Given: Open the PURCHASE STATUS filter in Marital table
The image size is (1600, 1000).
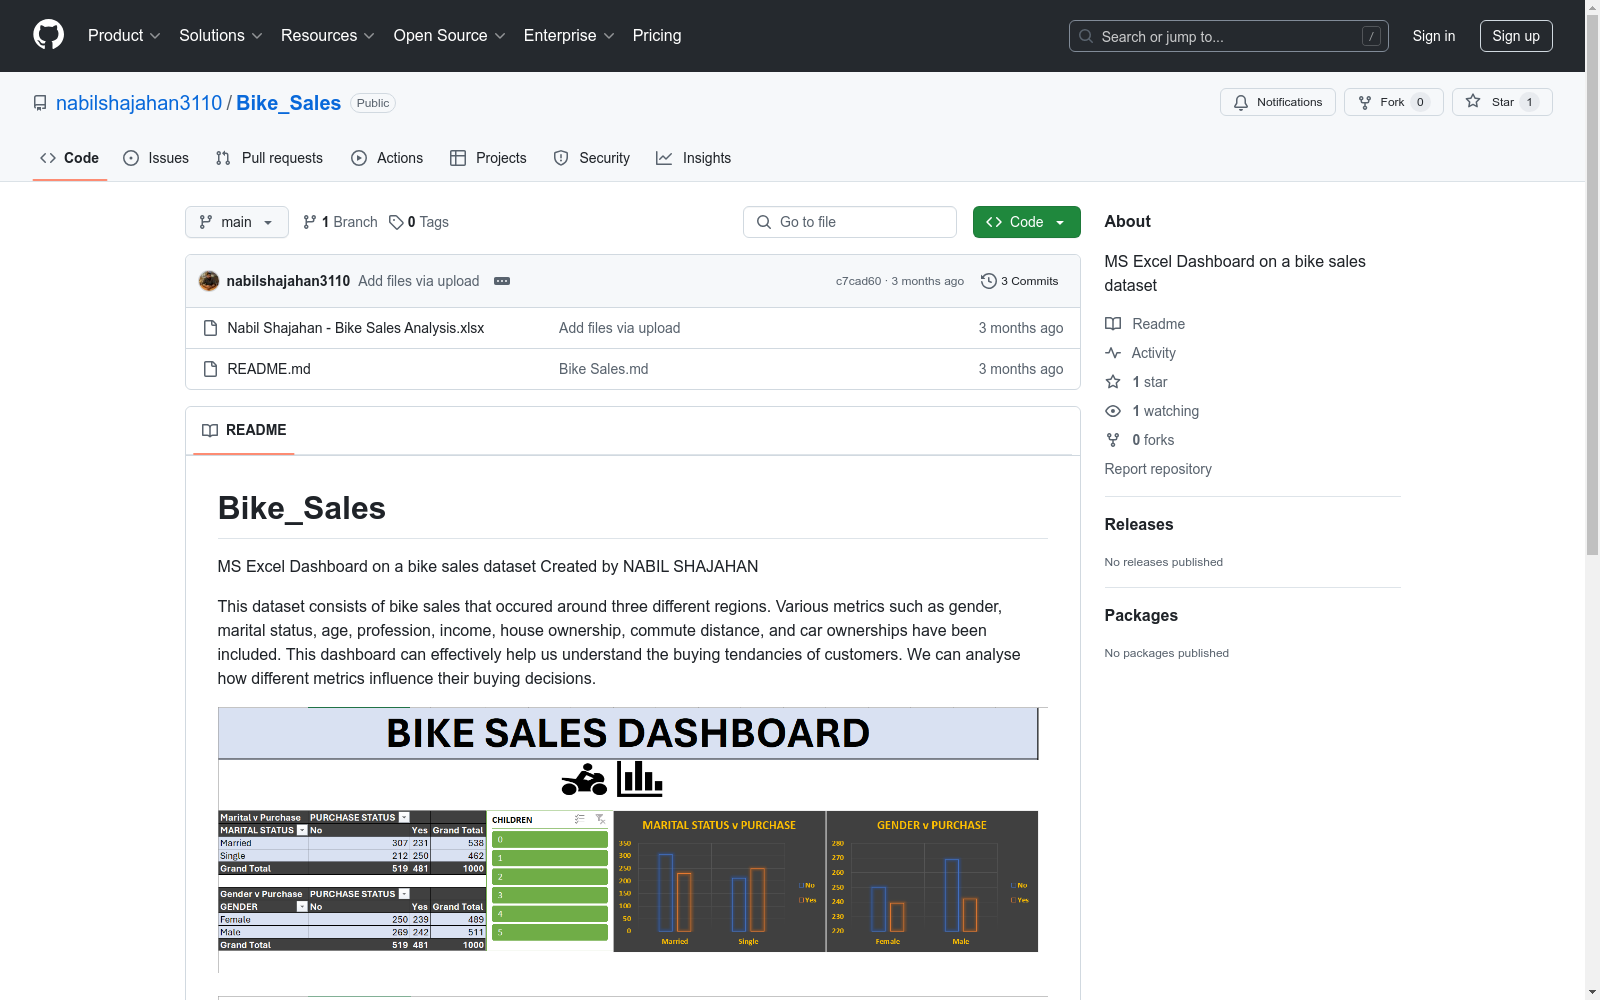Looking at the screenshot, I should coord(404,817).
